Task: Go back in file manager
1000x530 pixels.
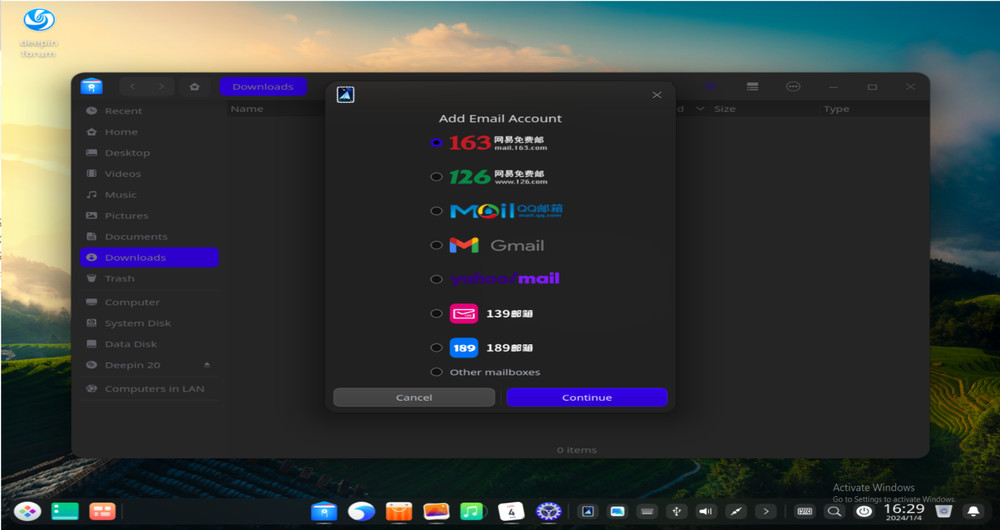Action: (133, 87)
